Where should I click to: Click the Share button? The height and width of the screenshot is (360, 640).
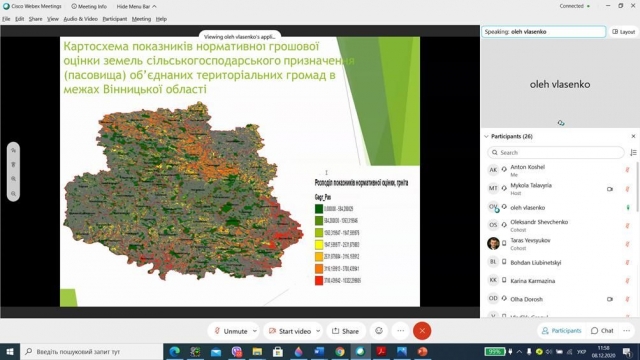346,331
